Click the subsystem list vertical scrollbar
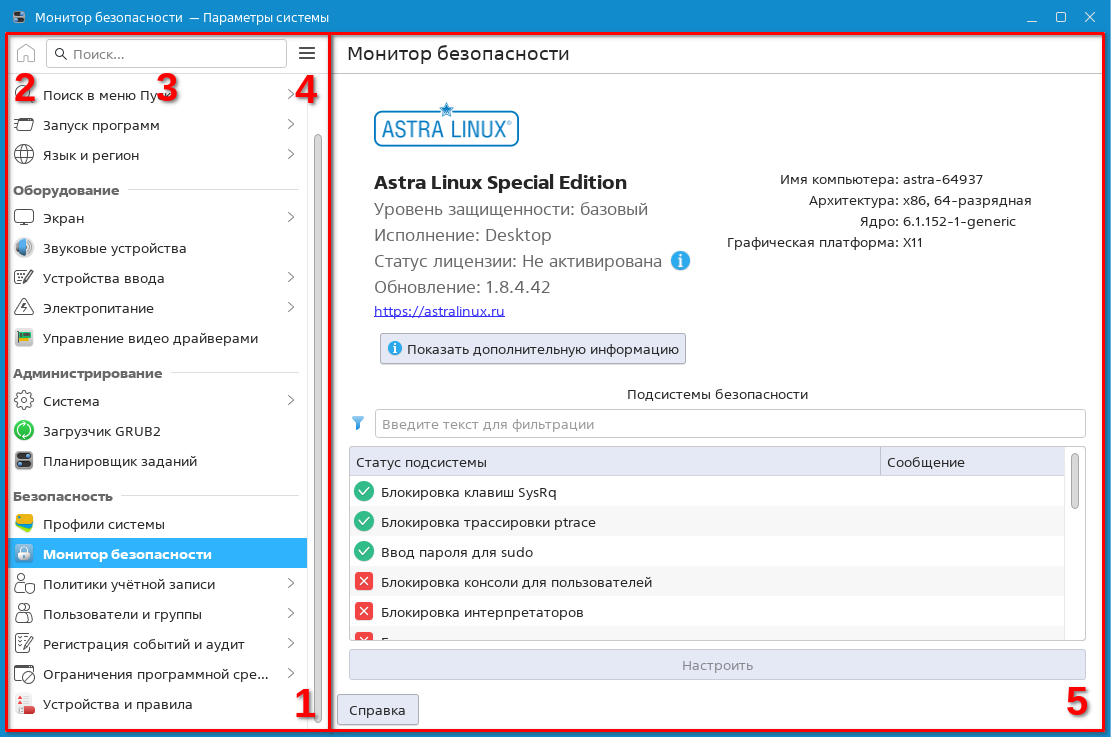 tap(1075, 481)
